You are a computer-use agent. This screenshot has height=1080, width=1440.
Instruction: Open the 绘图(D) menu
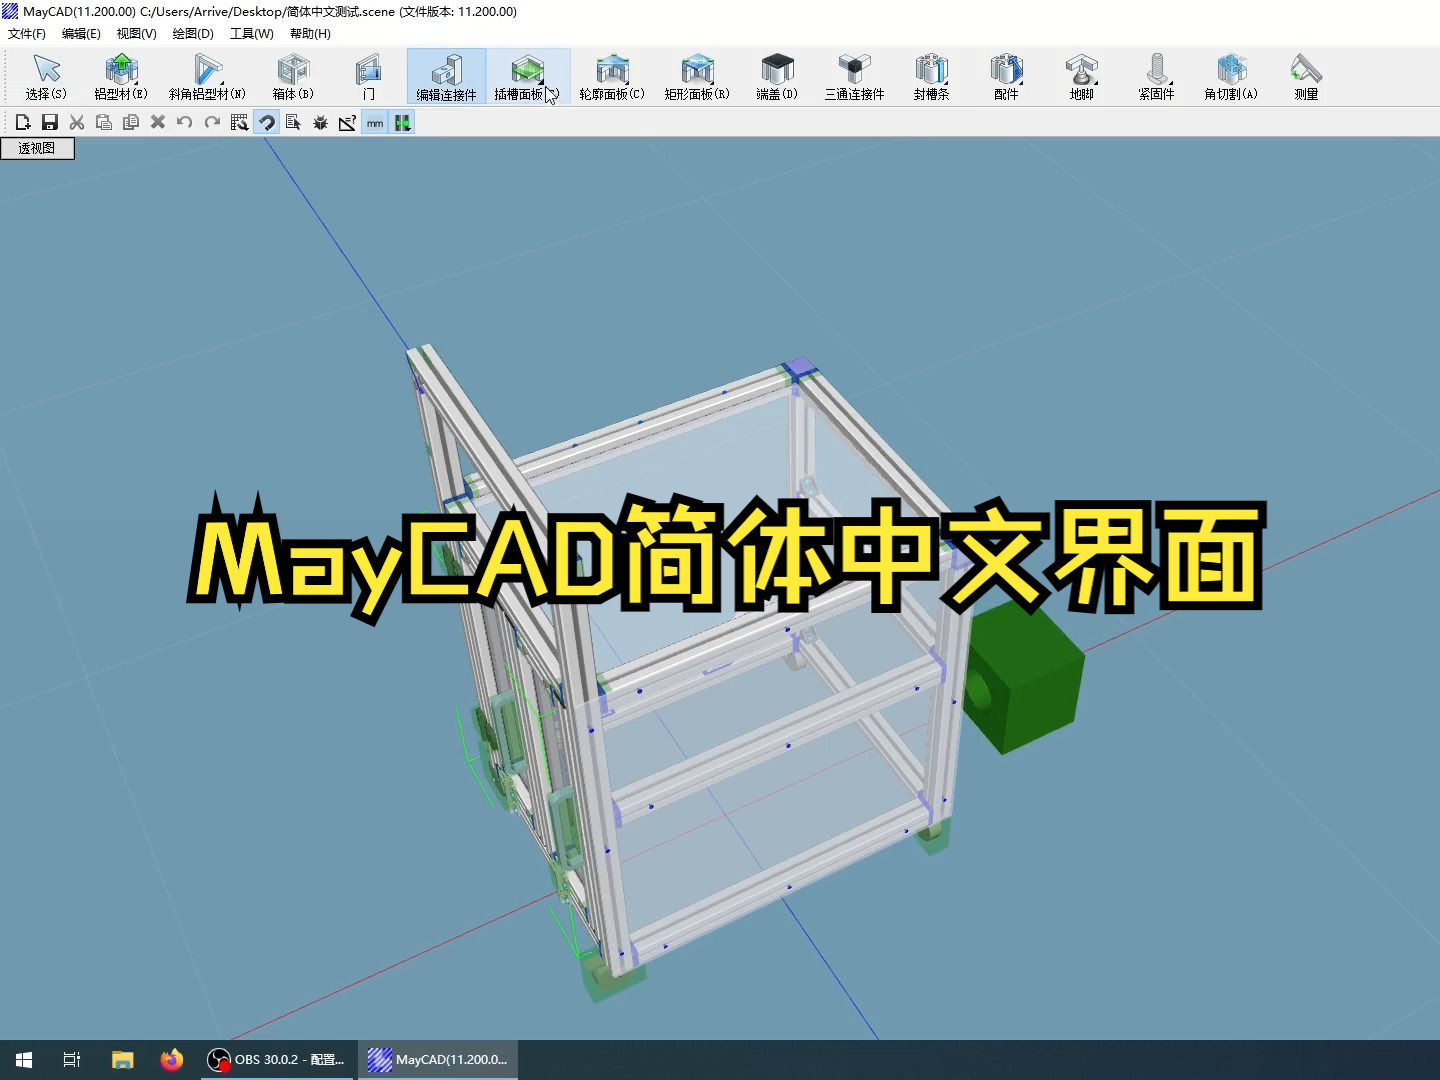pyautogui.click(x=193, y=33)
